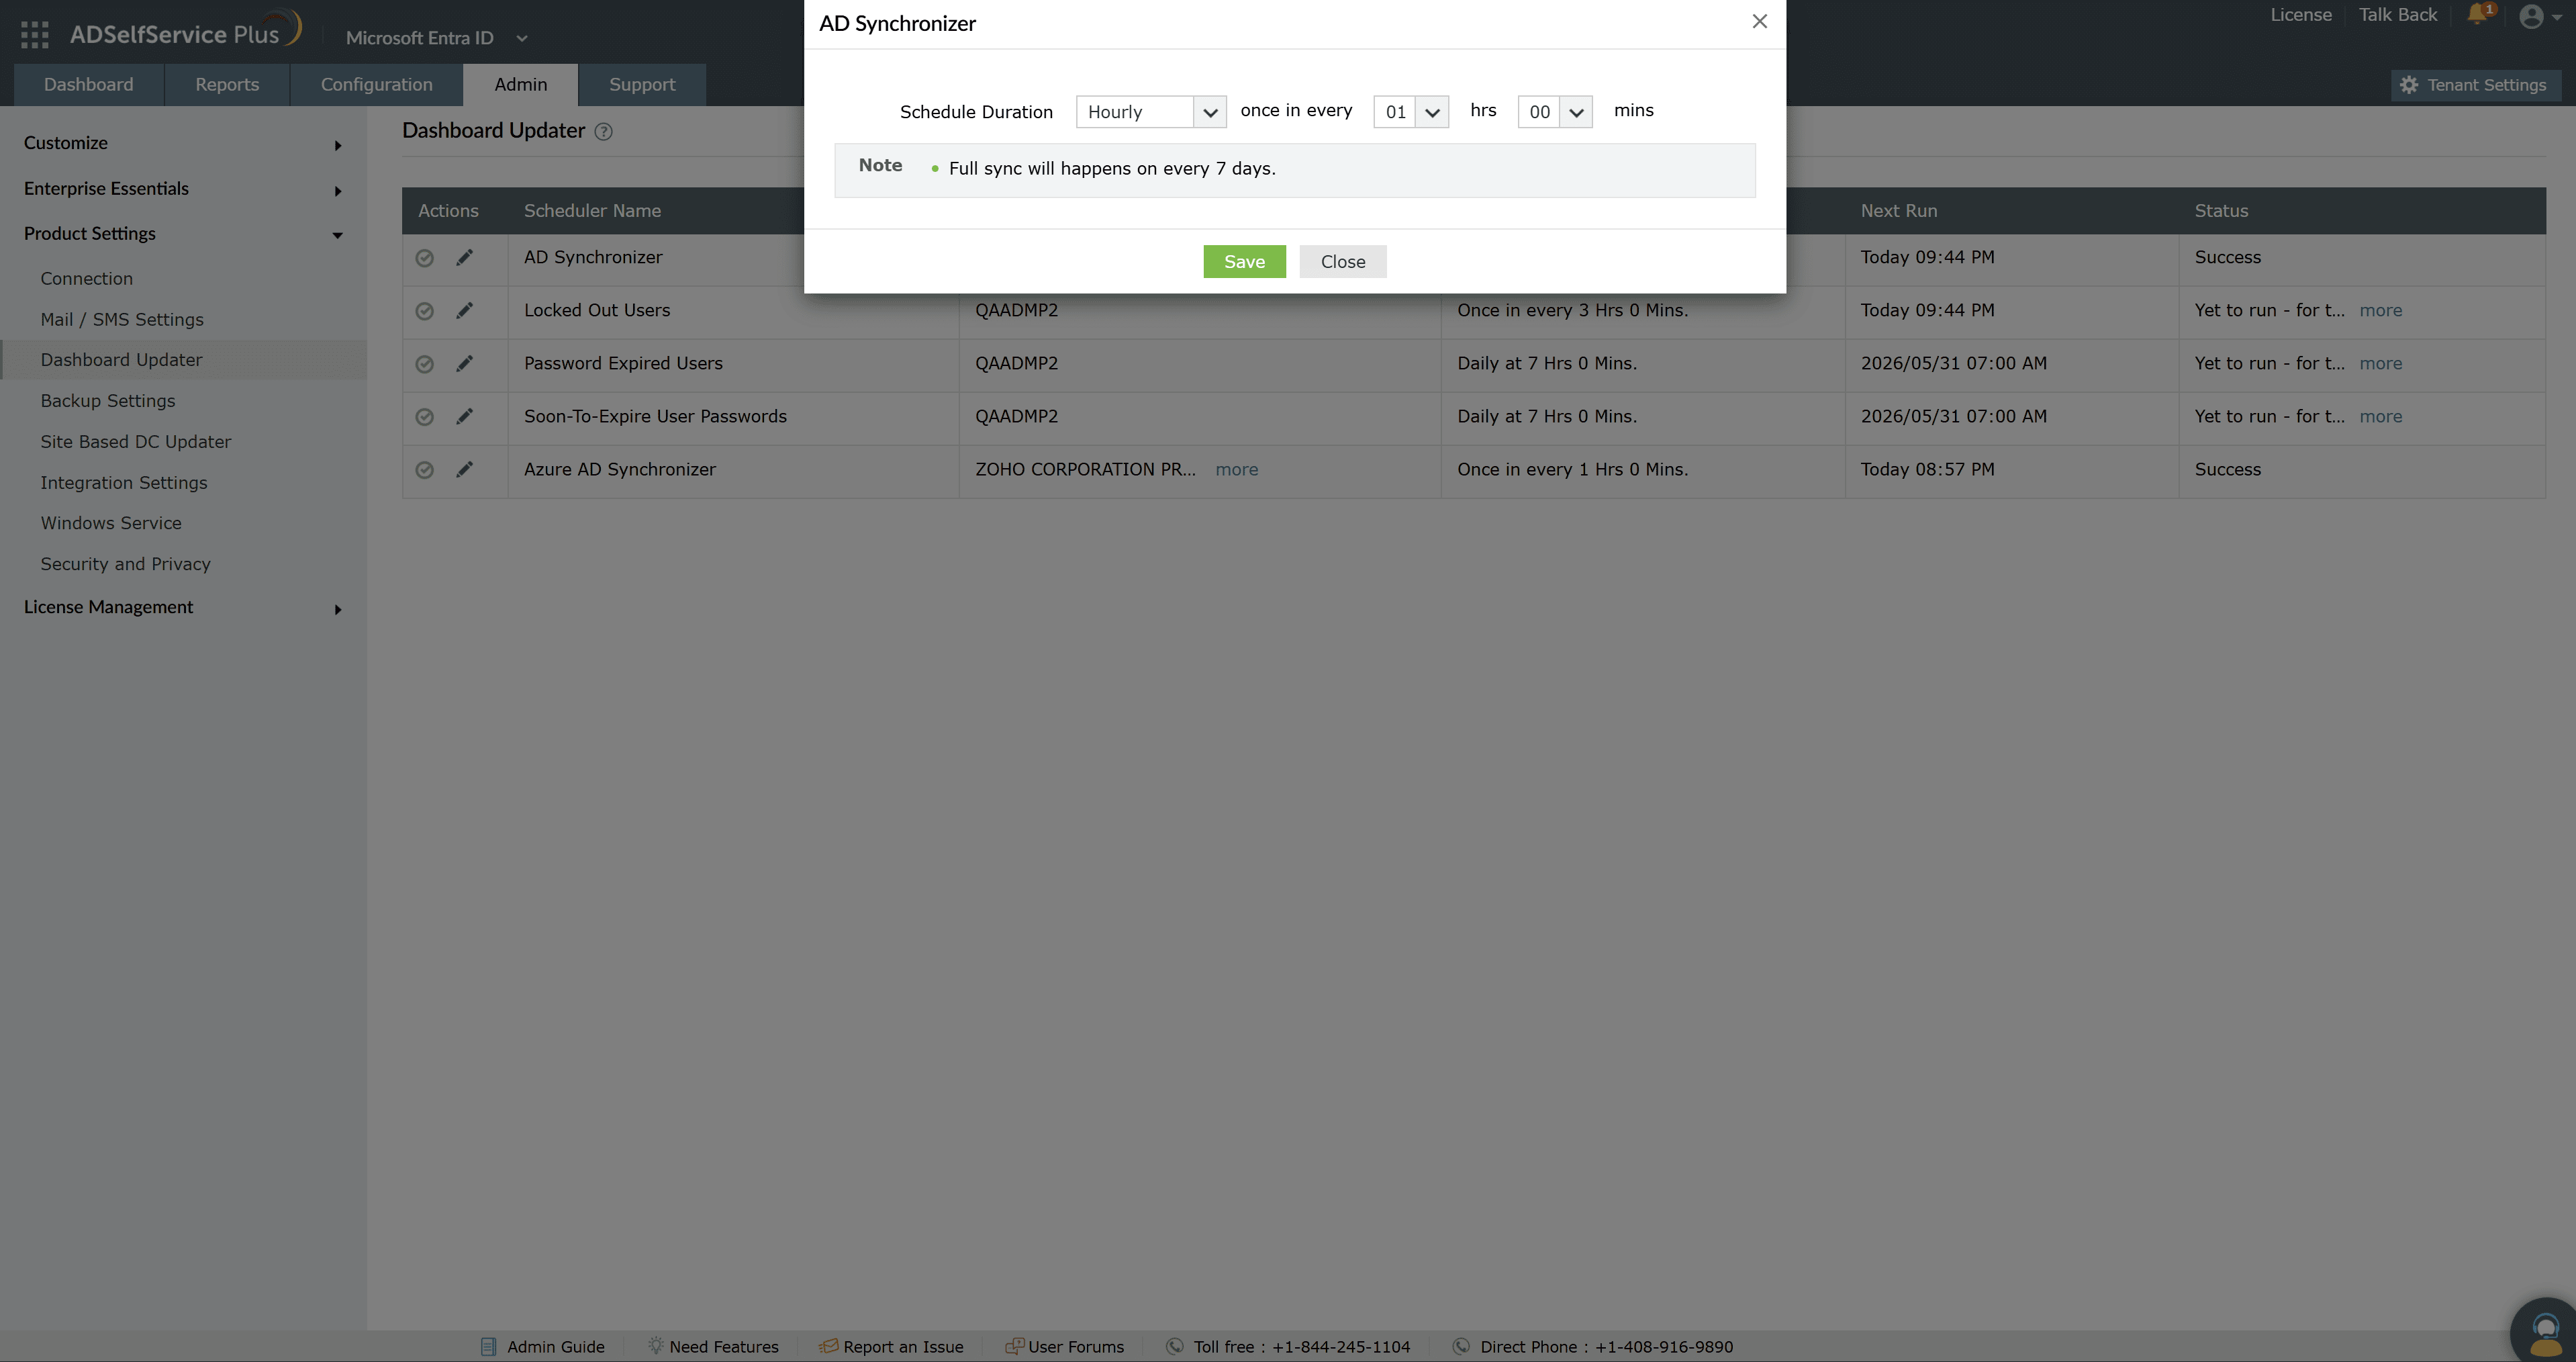Switch to the Admin tab

pyautogui.click(x=520, y=85)
